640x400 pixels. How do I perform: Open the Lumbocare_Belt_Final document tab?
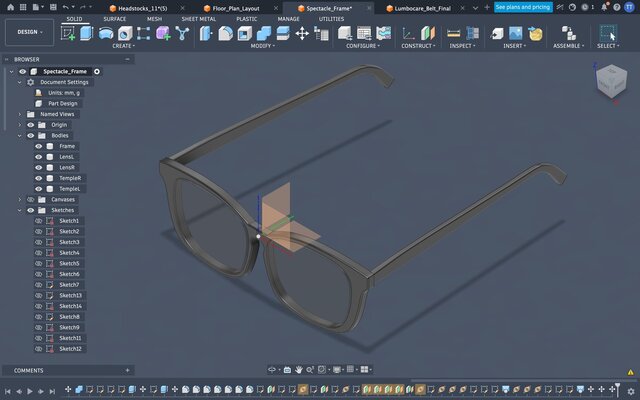(422, 8)
